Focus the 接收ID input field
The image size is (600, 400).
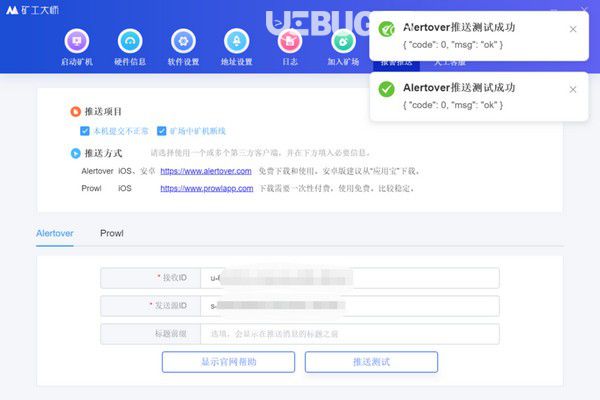point(350,278)
